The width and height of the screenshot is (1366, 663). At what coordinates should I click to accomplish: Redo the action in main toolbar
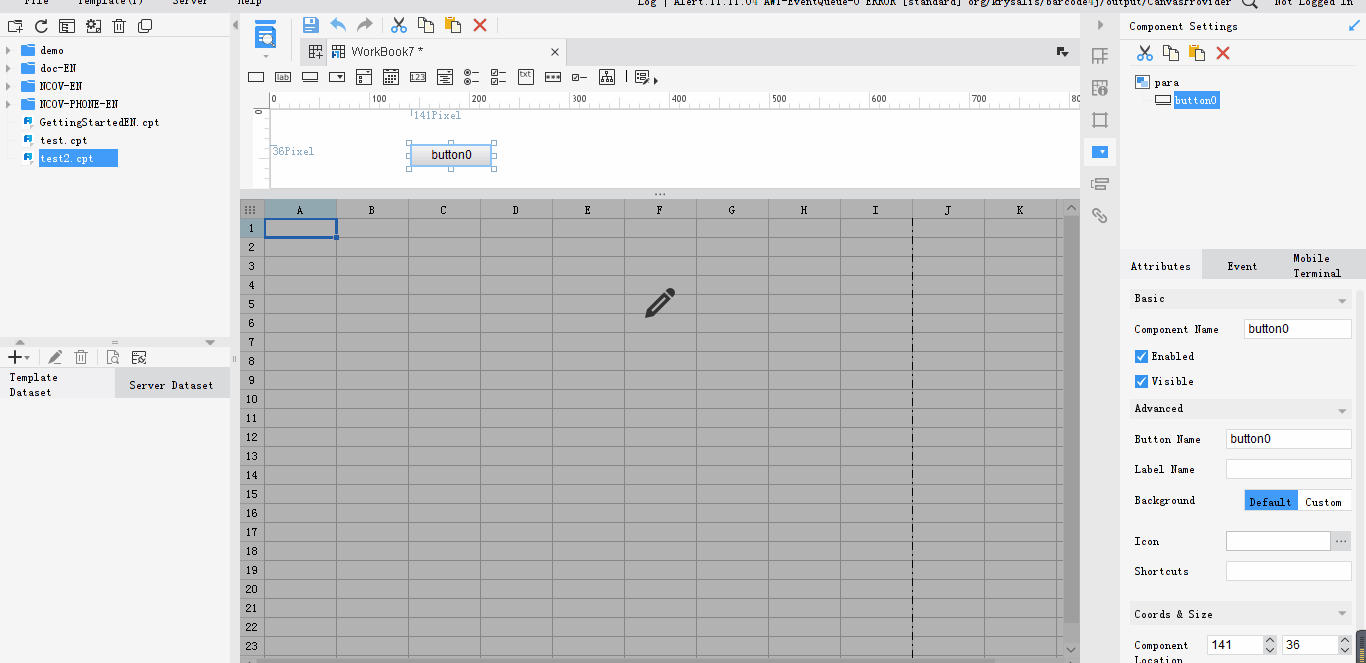(x=364, y=25)
